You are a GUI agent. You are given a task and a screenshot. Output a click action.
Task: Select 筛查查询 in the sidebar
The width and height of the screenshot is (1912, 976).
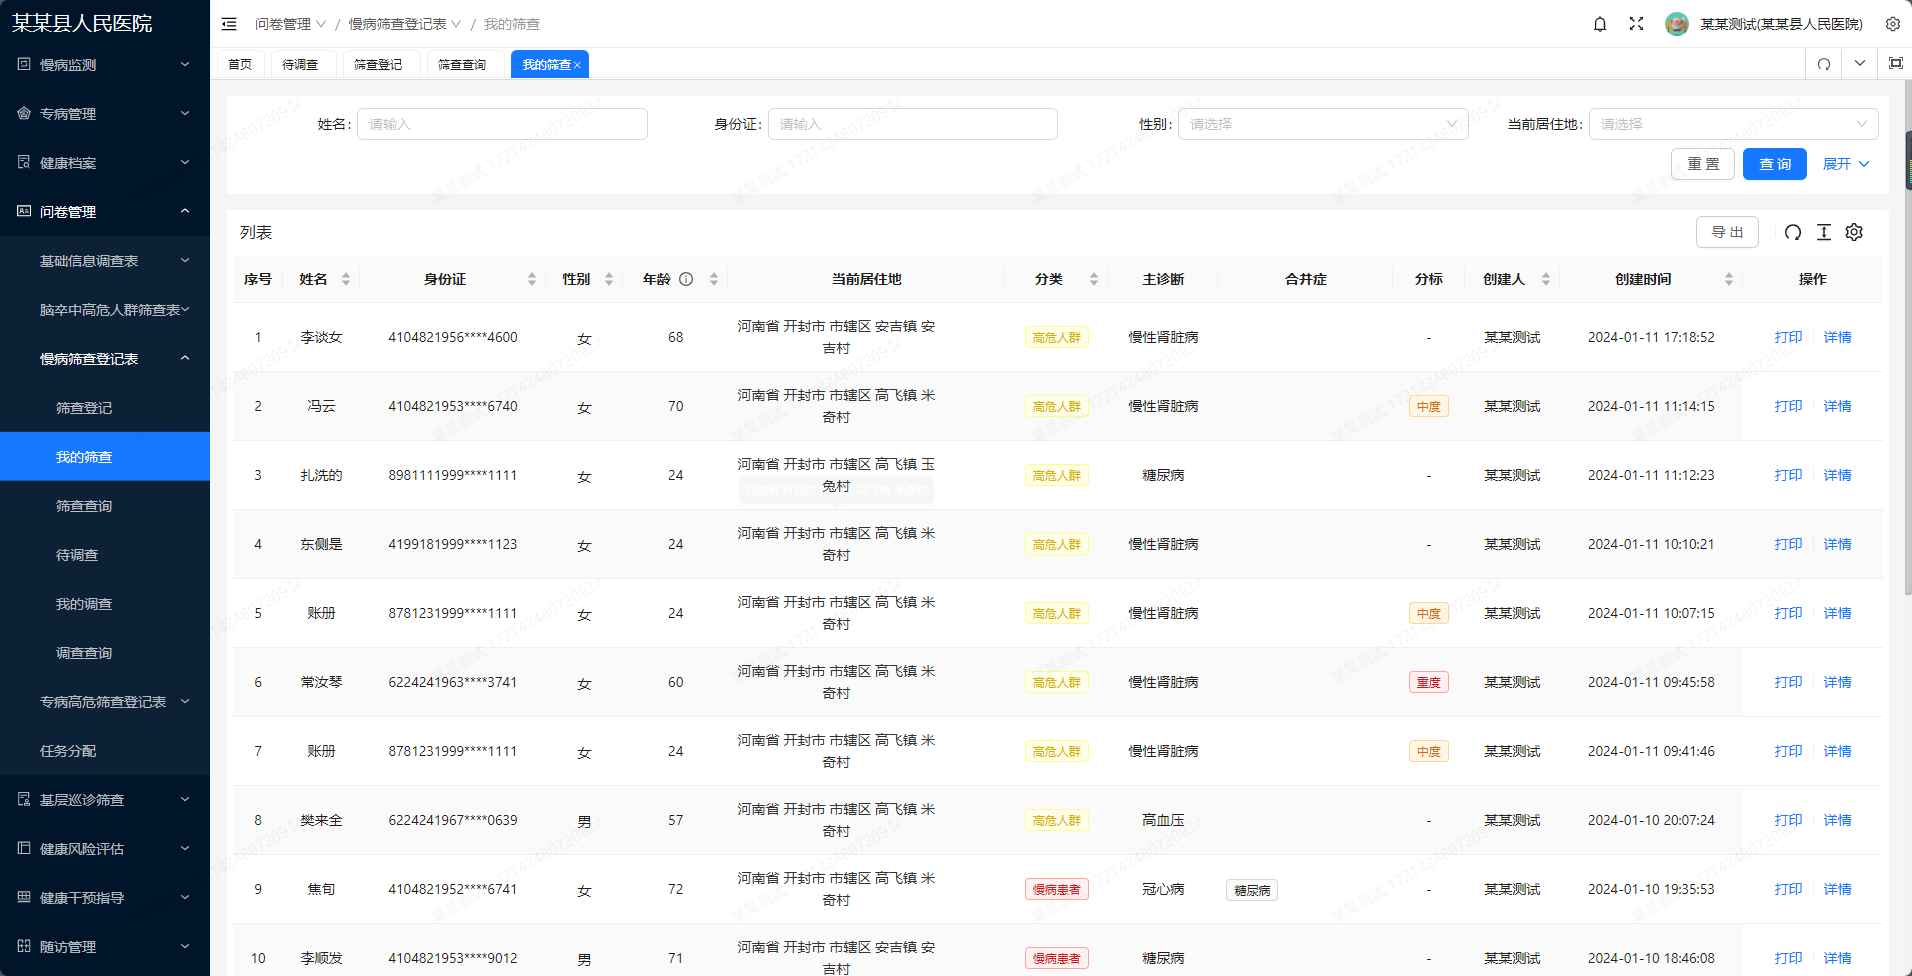[x=84, y=506]
